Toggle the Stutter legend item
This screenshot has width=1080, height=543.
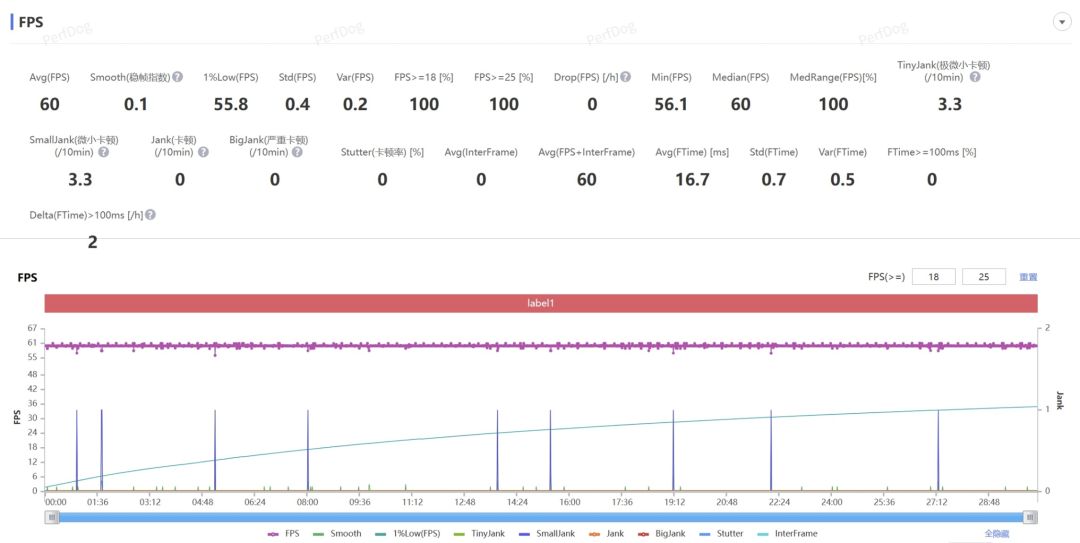point(721,534)
